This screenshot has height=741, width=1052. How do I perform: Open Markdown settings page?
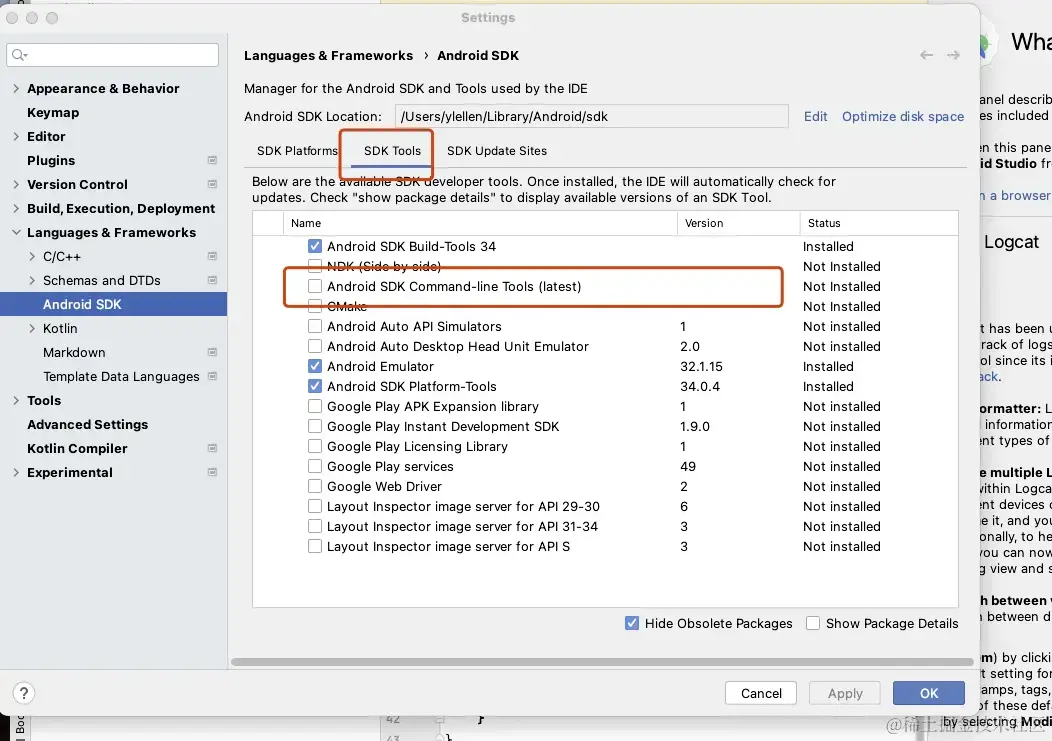(74, 352)
